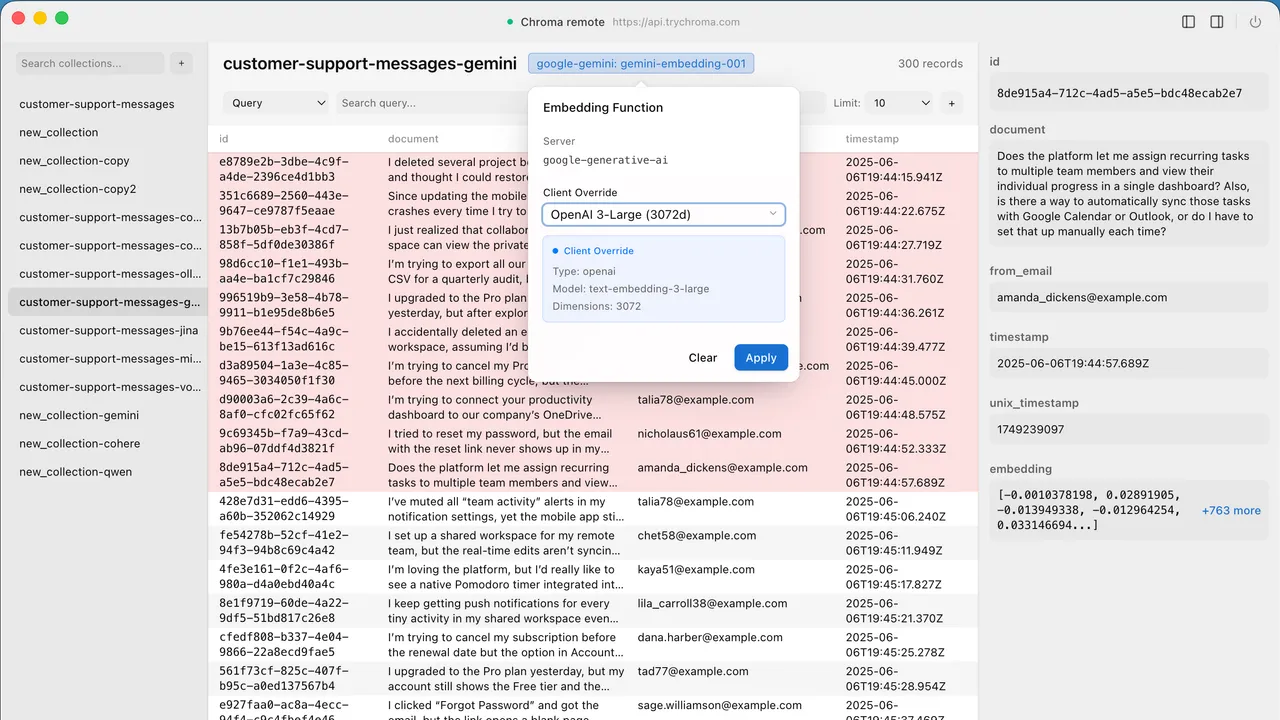Click the id cell 98d6cc10-f1e1-493b
Image resolution: width=1280 pixels, height=720 pixels.
pyautogui.click(x=284, y=271)
